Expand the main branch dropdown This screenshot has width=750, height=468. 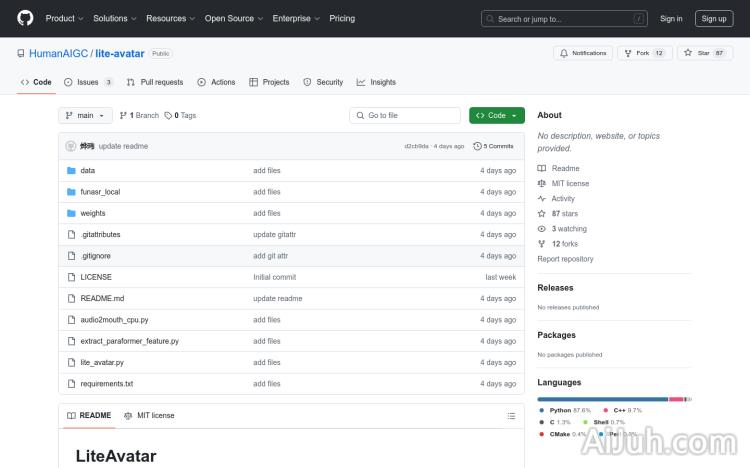click(85, 116)
